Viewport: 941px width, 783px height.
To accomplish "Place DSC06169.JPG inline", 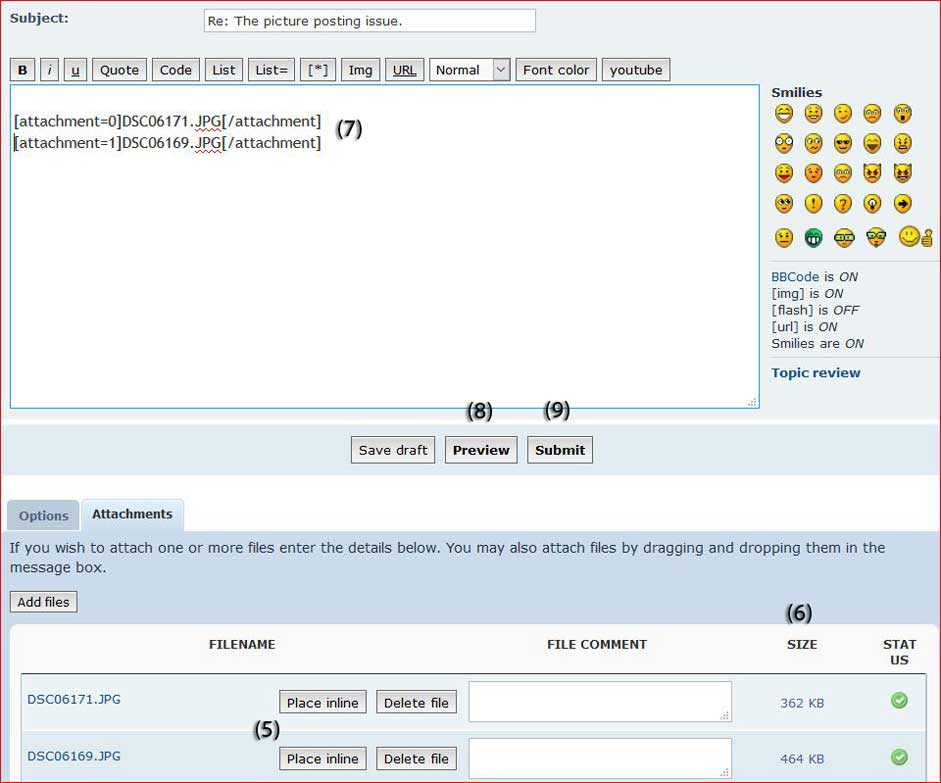I will [x=323, y=759].
